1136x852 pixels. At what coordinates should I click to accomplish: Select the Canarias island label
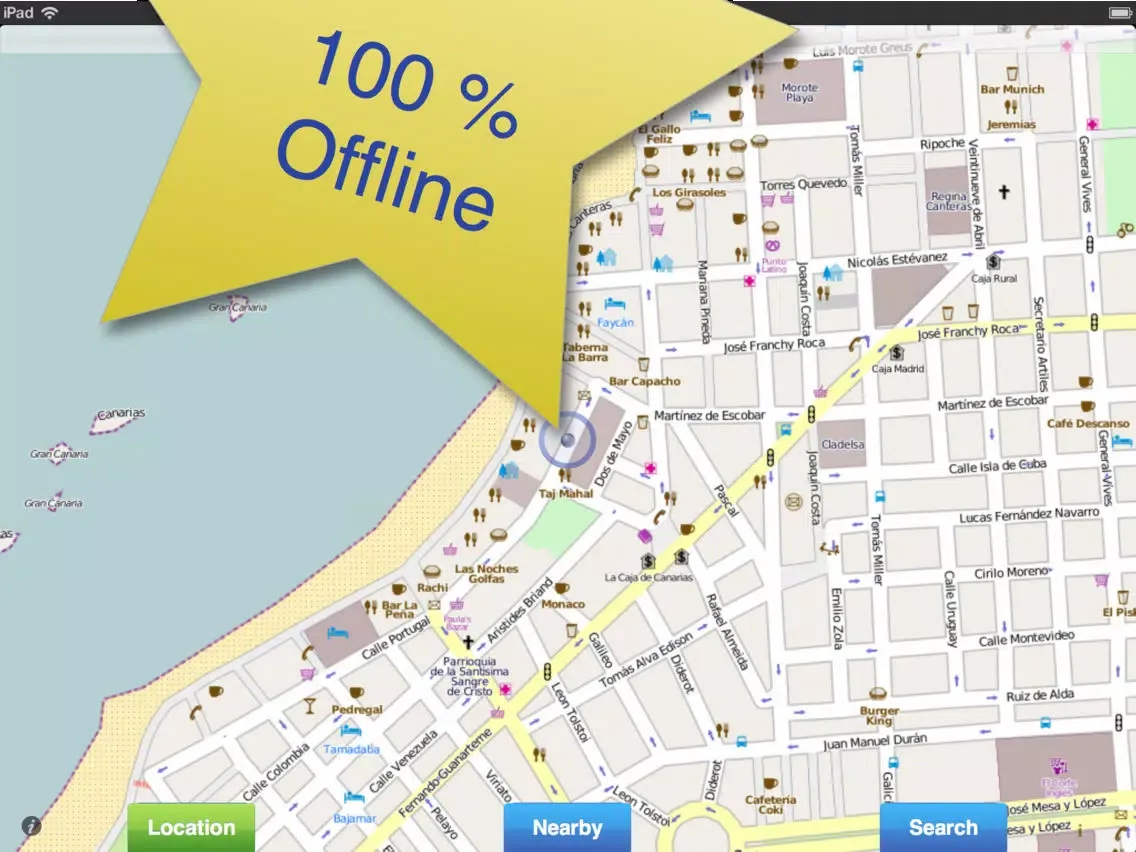pos(121,413)
